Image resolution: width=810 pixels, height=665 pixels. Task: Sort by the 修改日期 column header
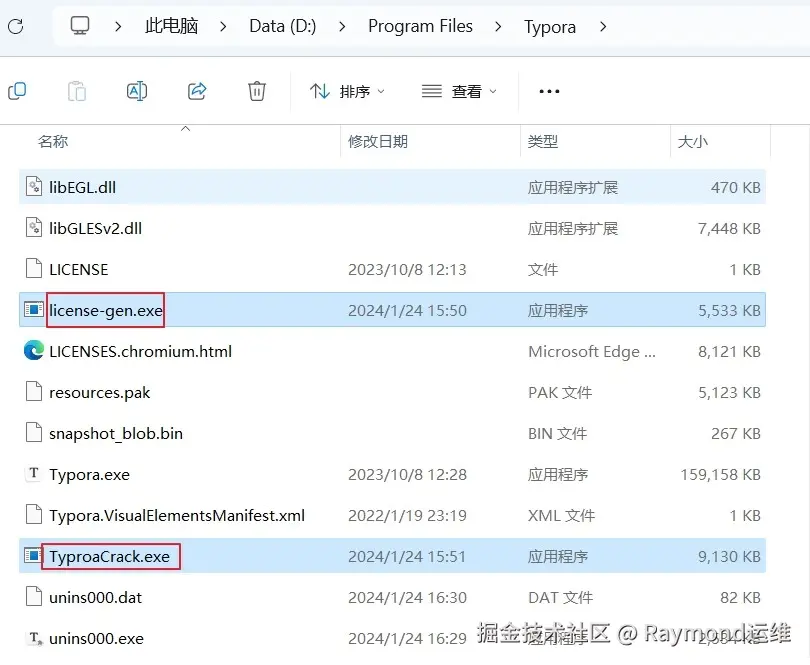pyautogui.click(x=378, y=141)
